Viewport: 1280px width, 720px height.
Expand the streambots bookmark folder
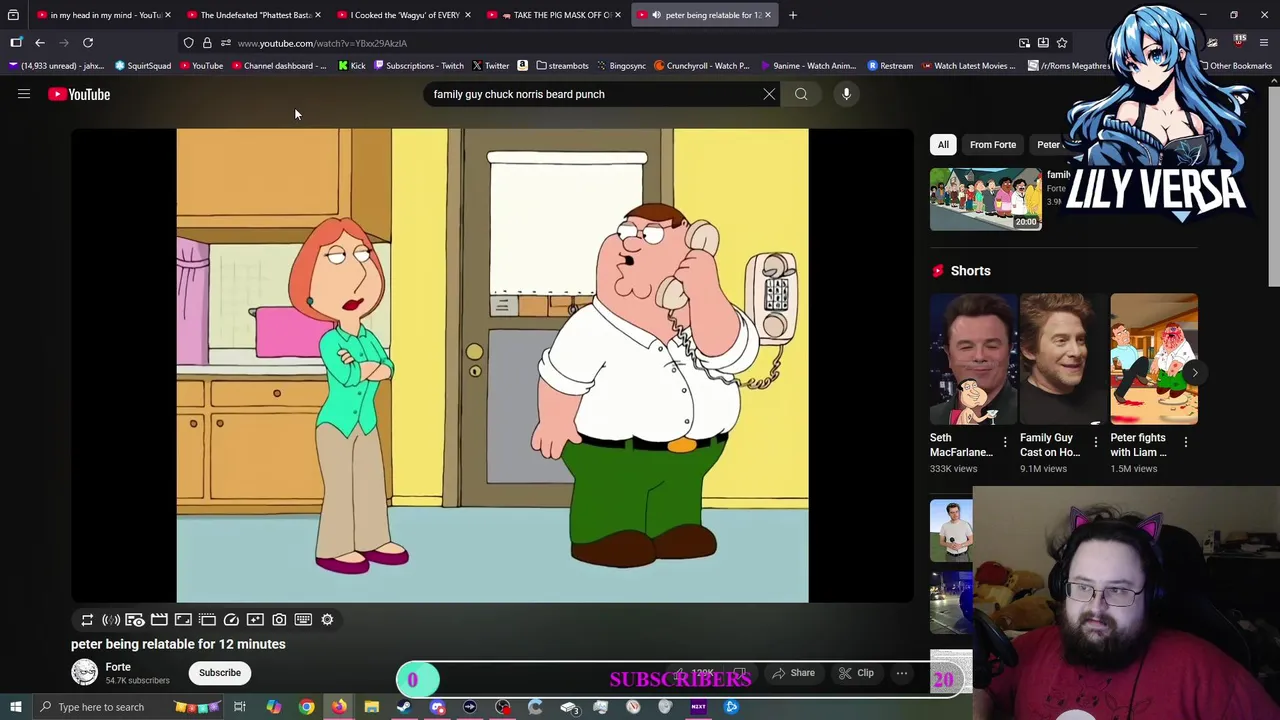point(562,66)
